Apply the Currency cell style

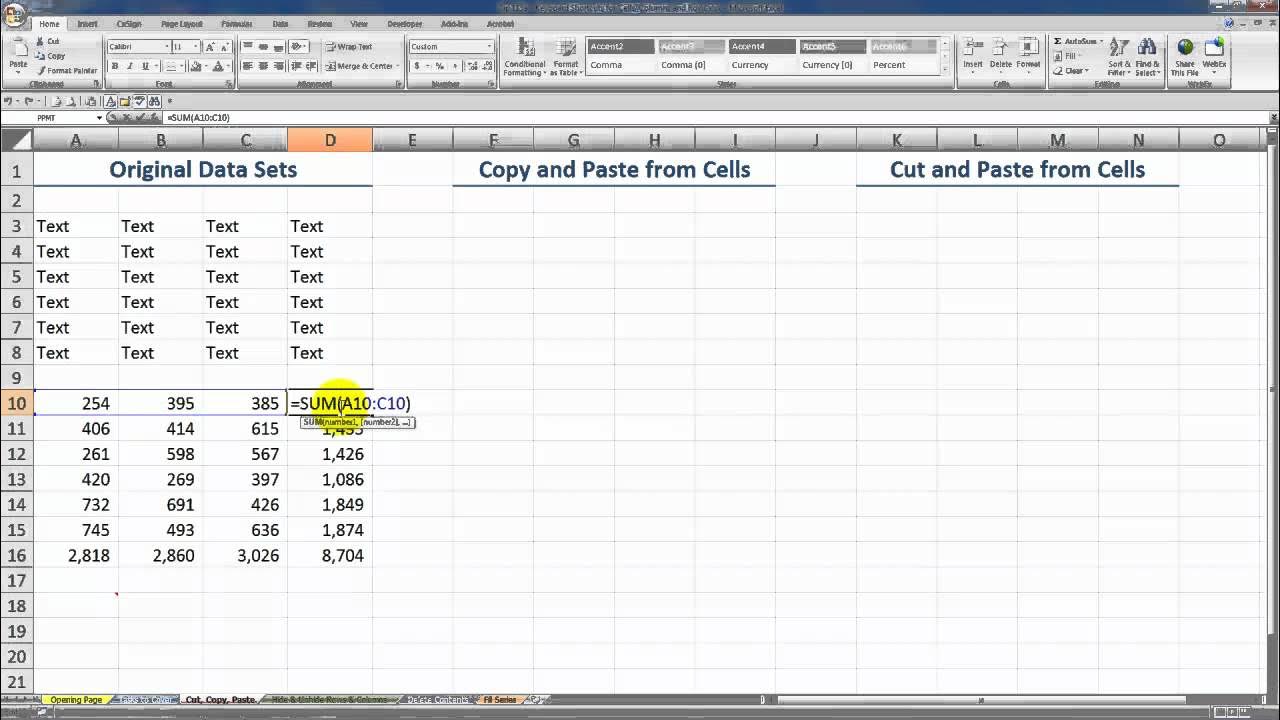pos(762,65)
